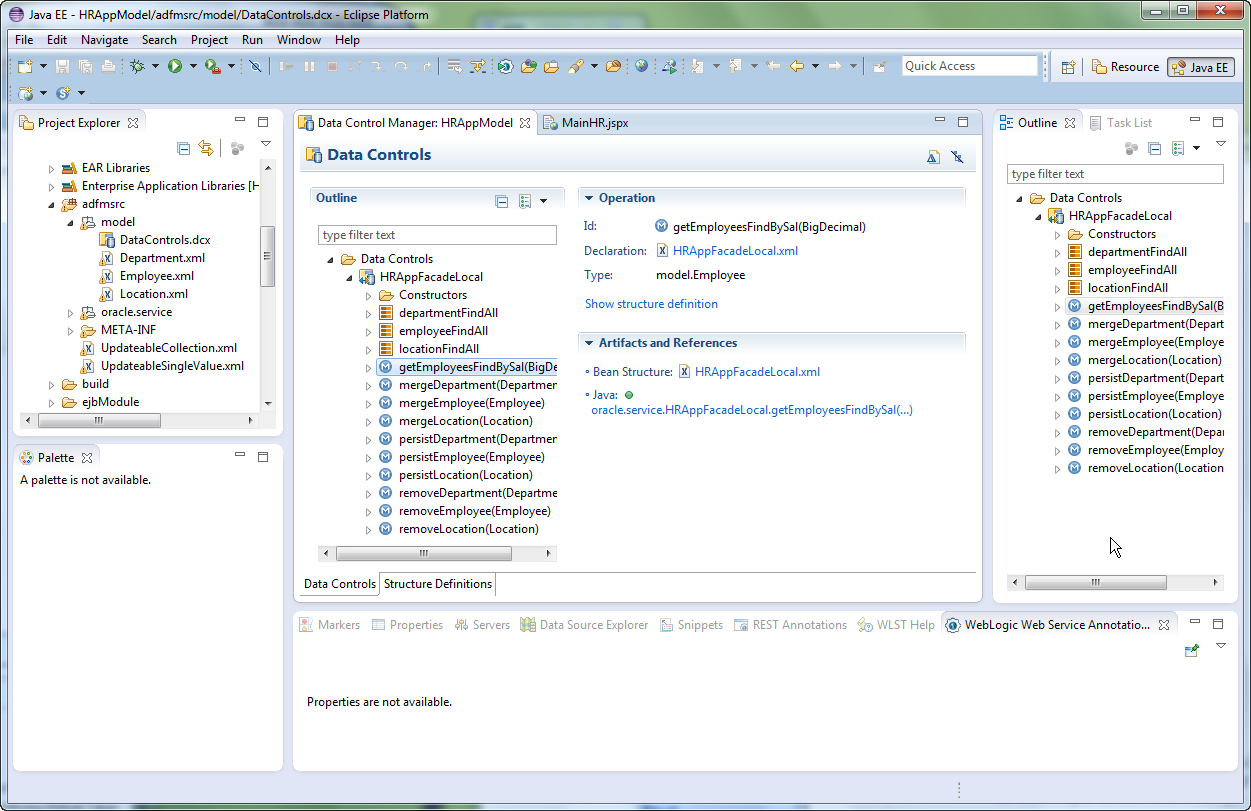Screen dimensions: 1251x811
Task: Select Employee.xml in Project Explorer
Action: (146, 276)
